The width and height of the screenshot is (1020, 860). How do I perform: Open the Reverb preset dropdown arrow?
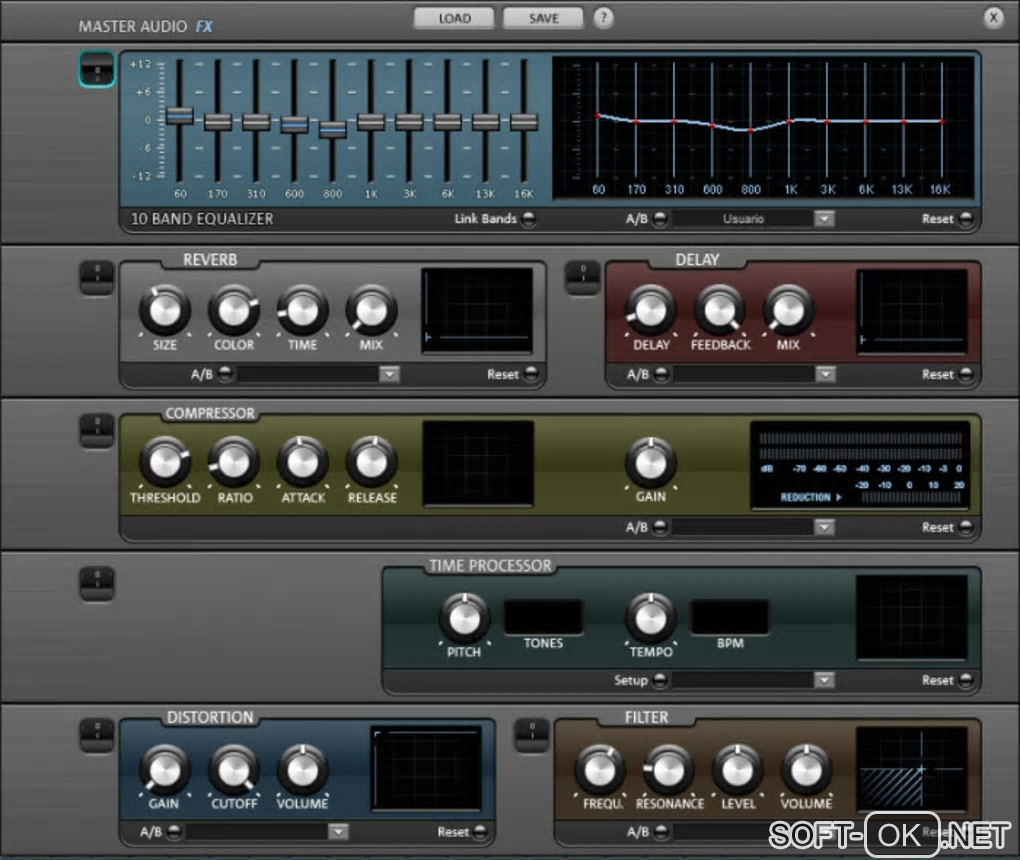389,374
